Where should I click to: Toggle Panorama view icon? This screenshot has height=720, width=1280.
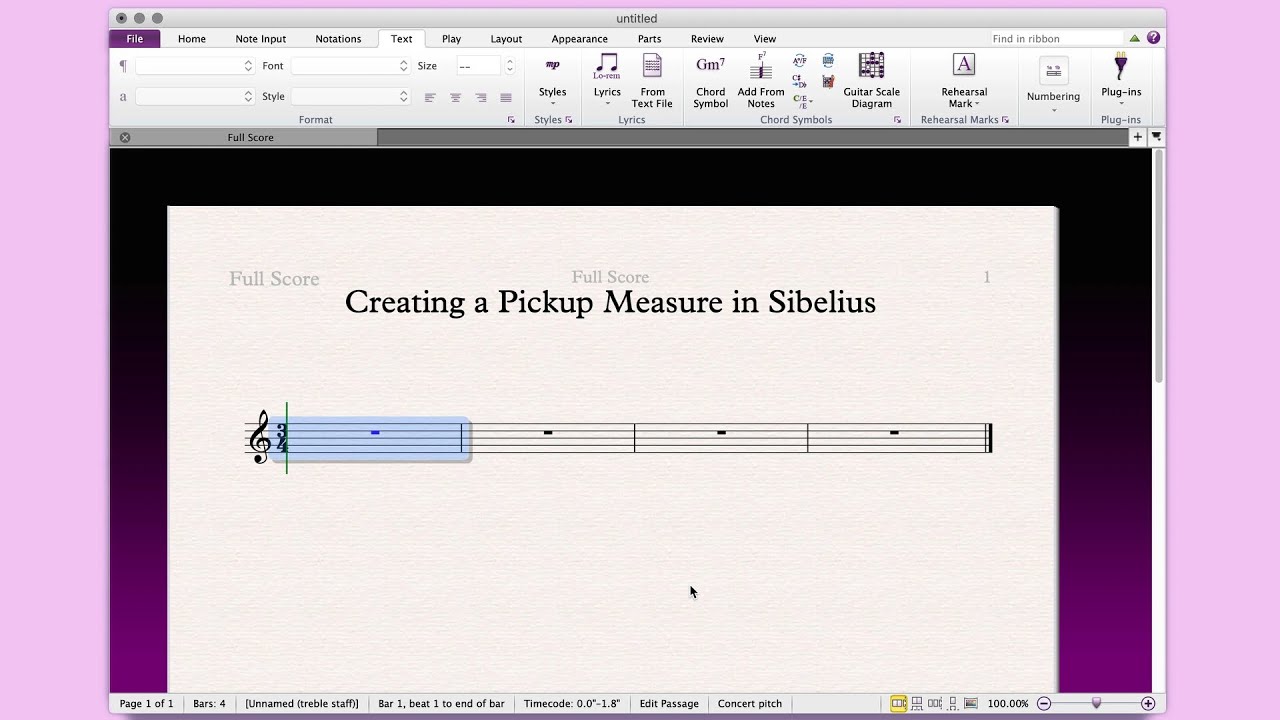tap(971, 703)
